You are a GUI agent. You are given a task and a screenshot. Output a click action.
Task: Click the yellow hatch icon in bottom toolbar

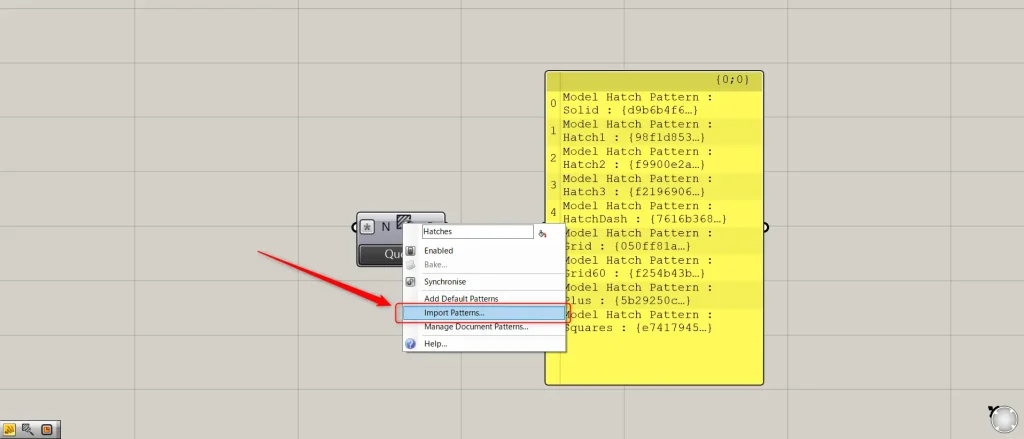tap(10, 429)
